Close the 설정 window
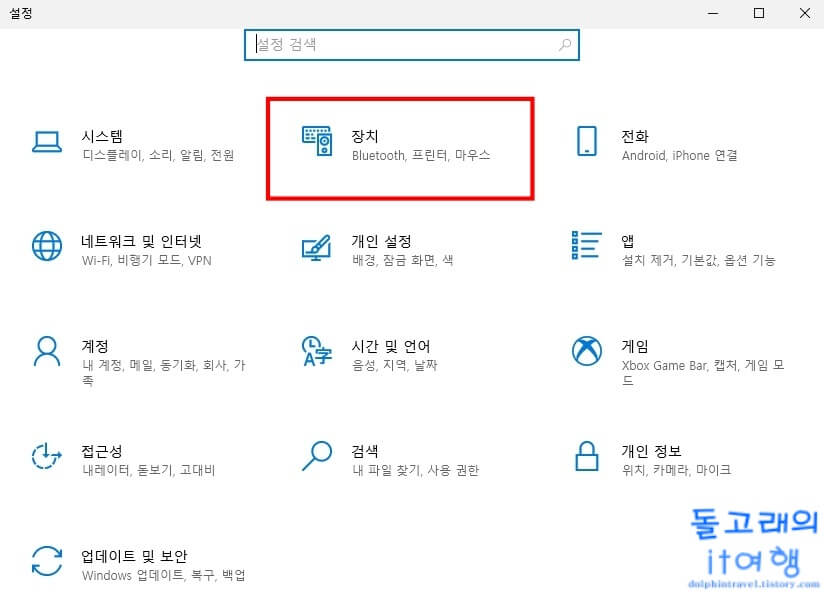Image resolution: width=824 pixels, height=603 pixels. [805, 13]
